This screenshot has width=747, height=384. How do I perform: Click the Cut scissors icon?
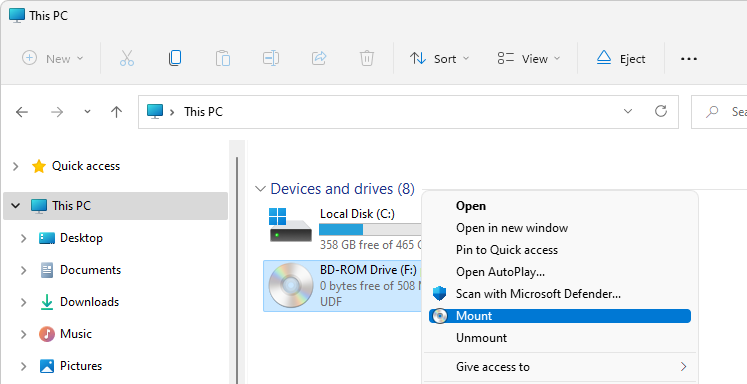coord(127,59)
